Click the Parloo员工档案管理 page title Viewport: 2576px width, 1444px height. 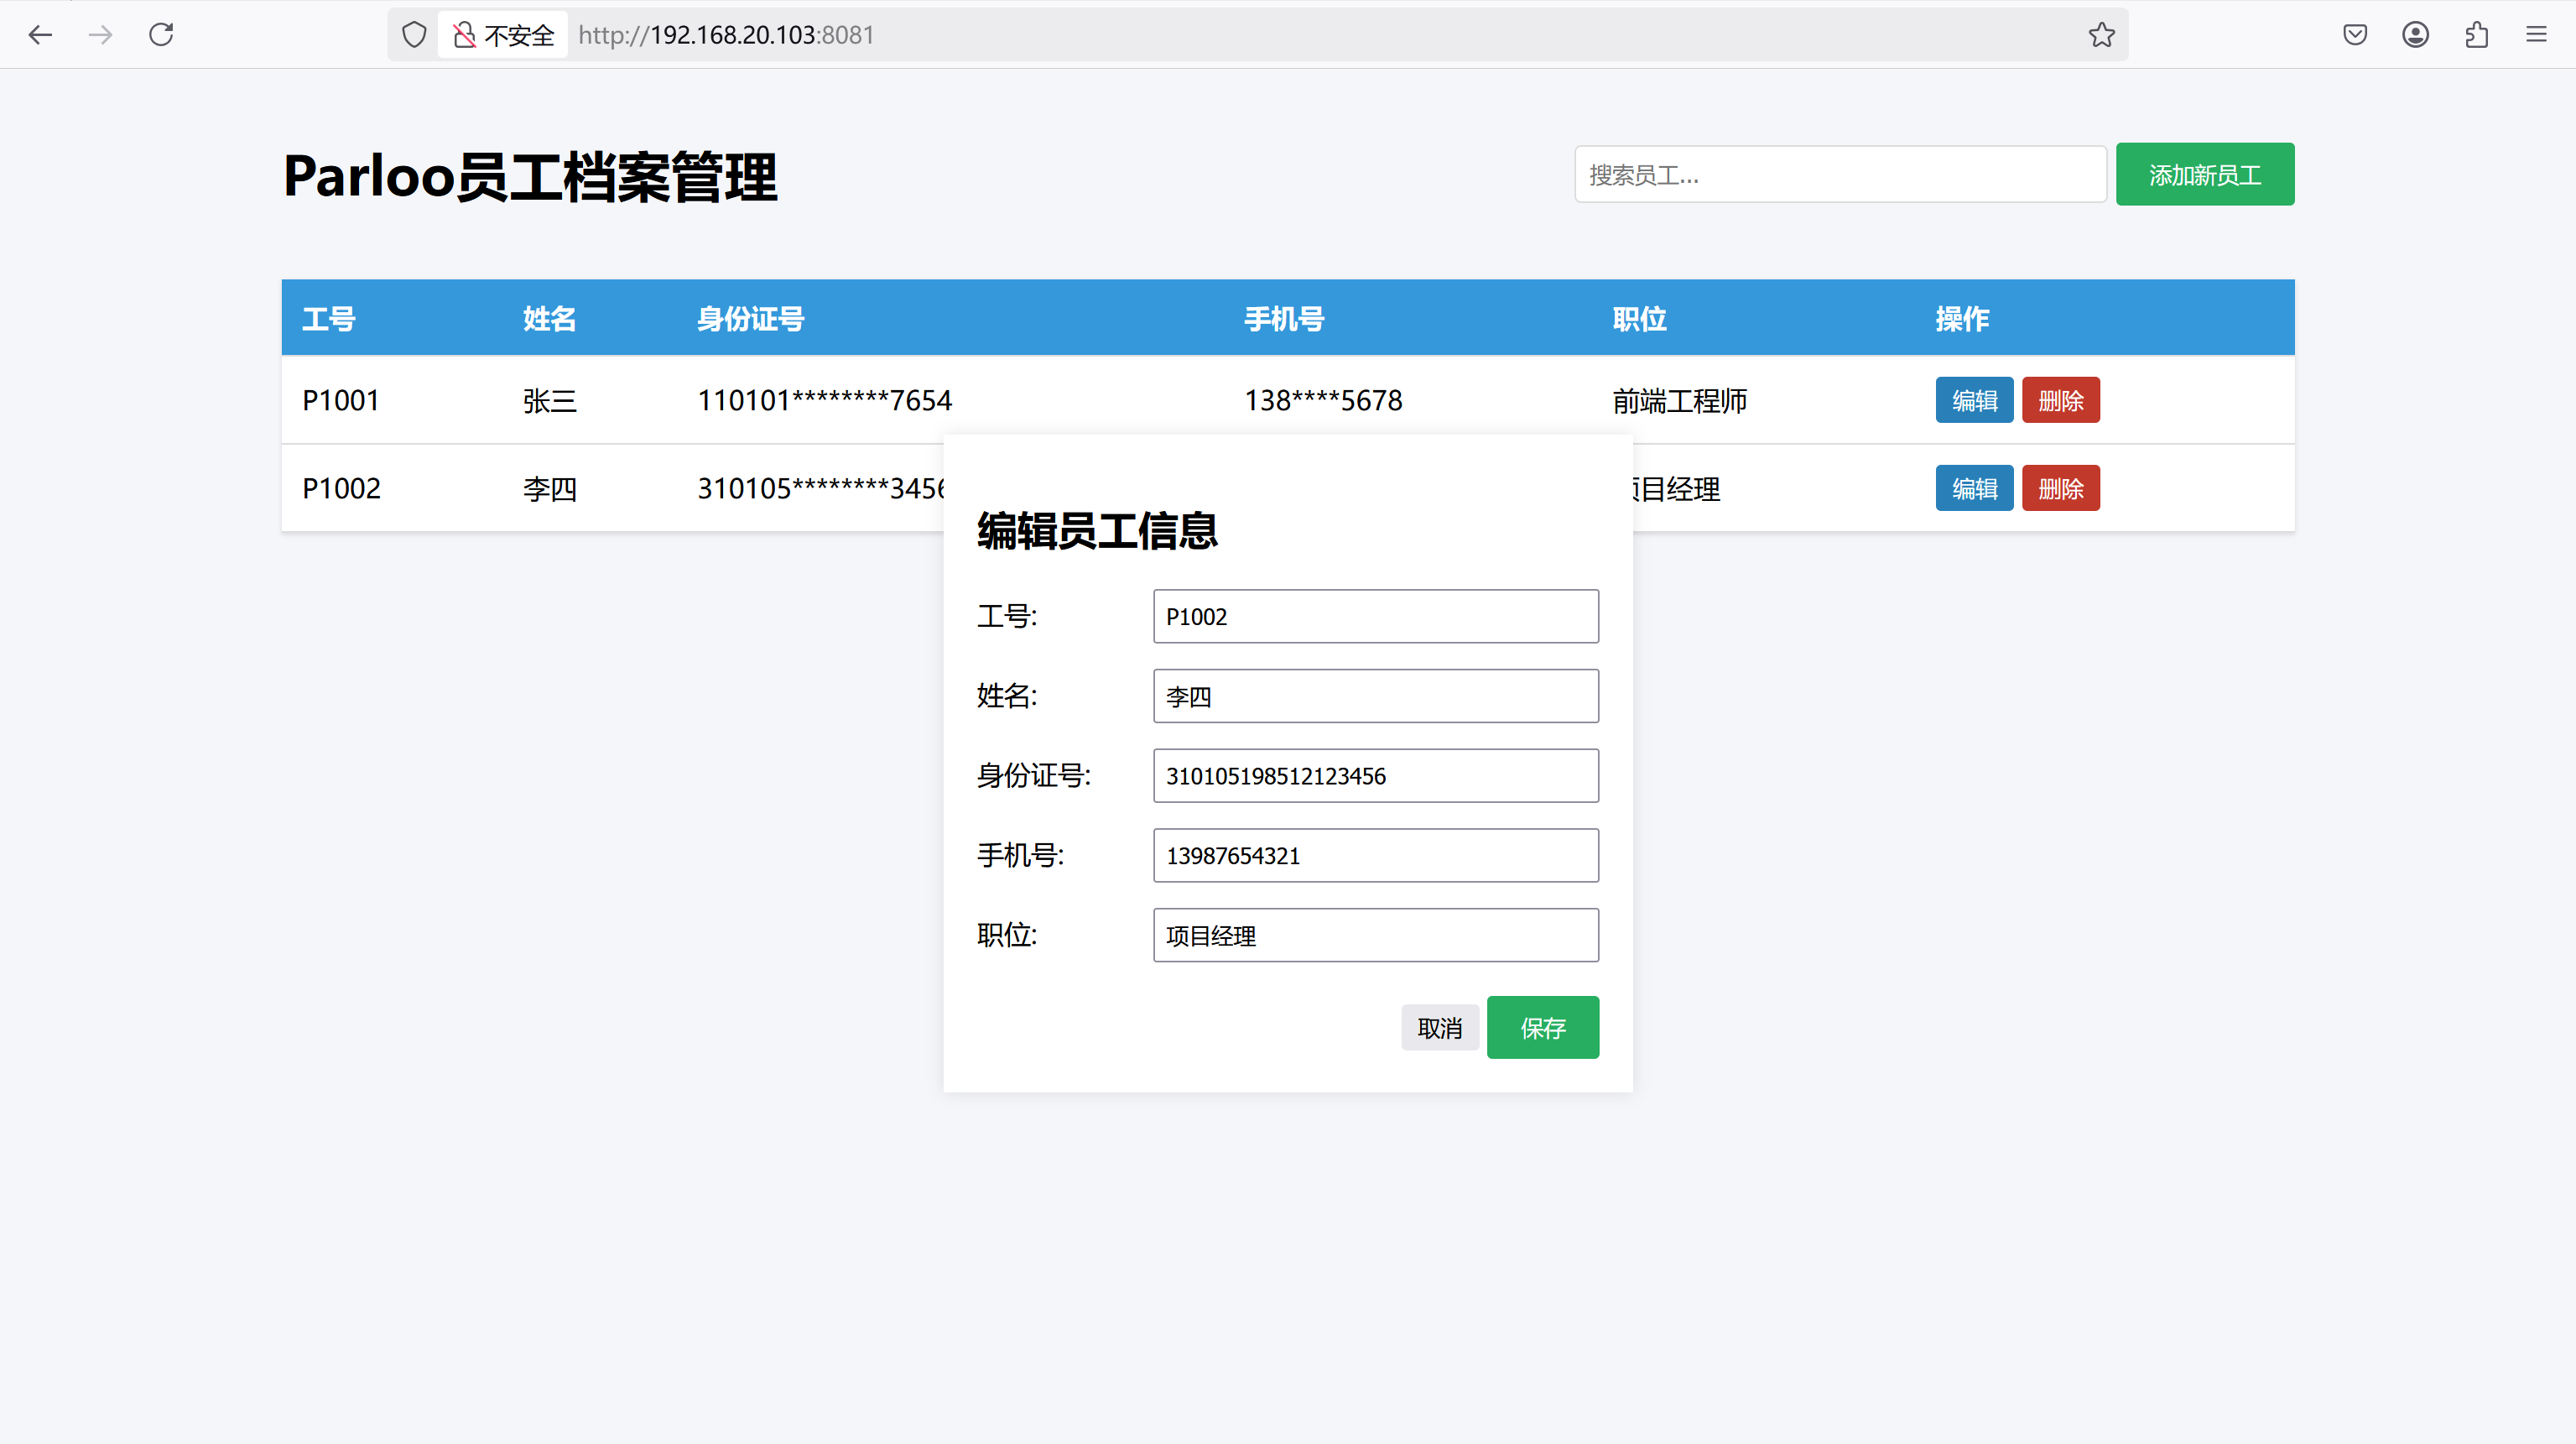coord(530,177)
